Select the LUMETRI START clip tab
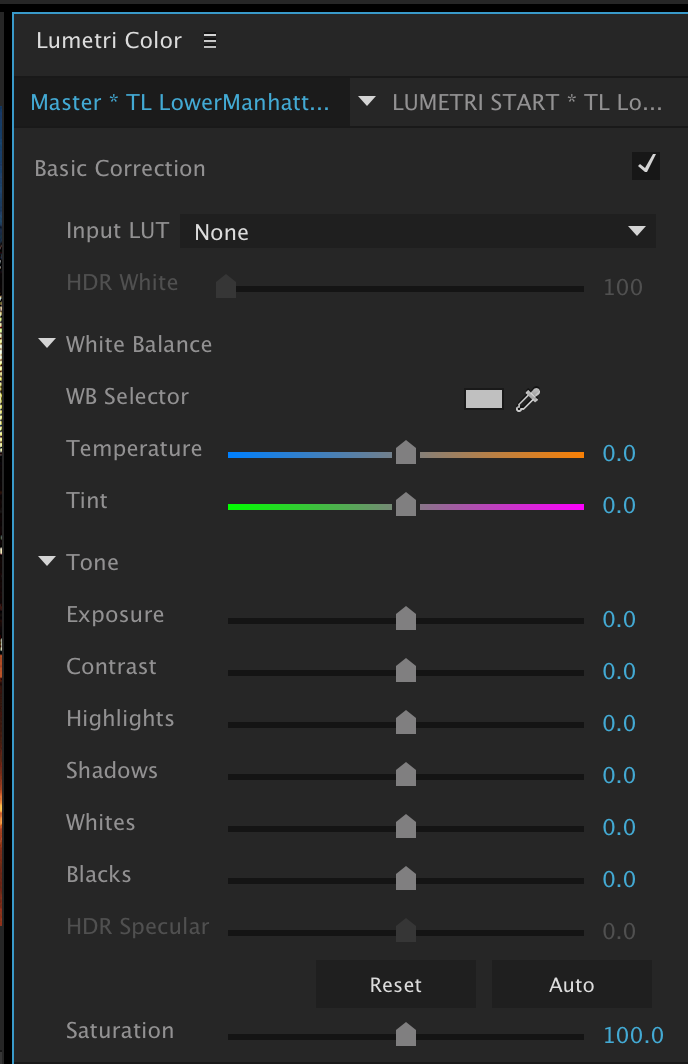This screenshot has width=688, height=1064. [527, 102]
